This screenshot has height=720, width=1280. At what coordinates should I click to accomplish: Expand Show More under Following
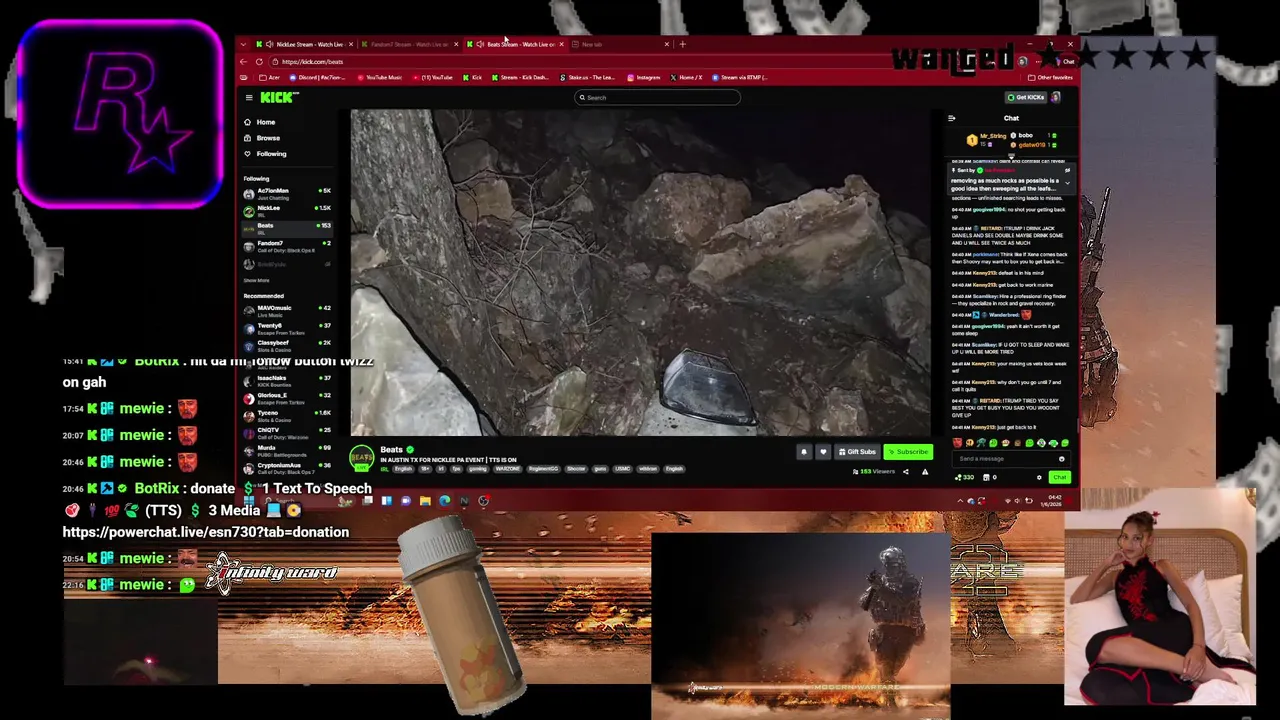click(x=256, y=281)
